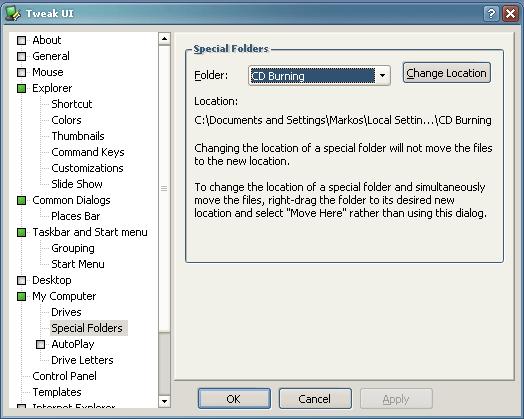524x419 pixels.
Task: Expand the Desktop tree node box
Action: 21,280
